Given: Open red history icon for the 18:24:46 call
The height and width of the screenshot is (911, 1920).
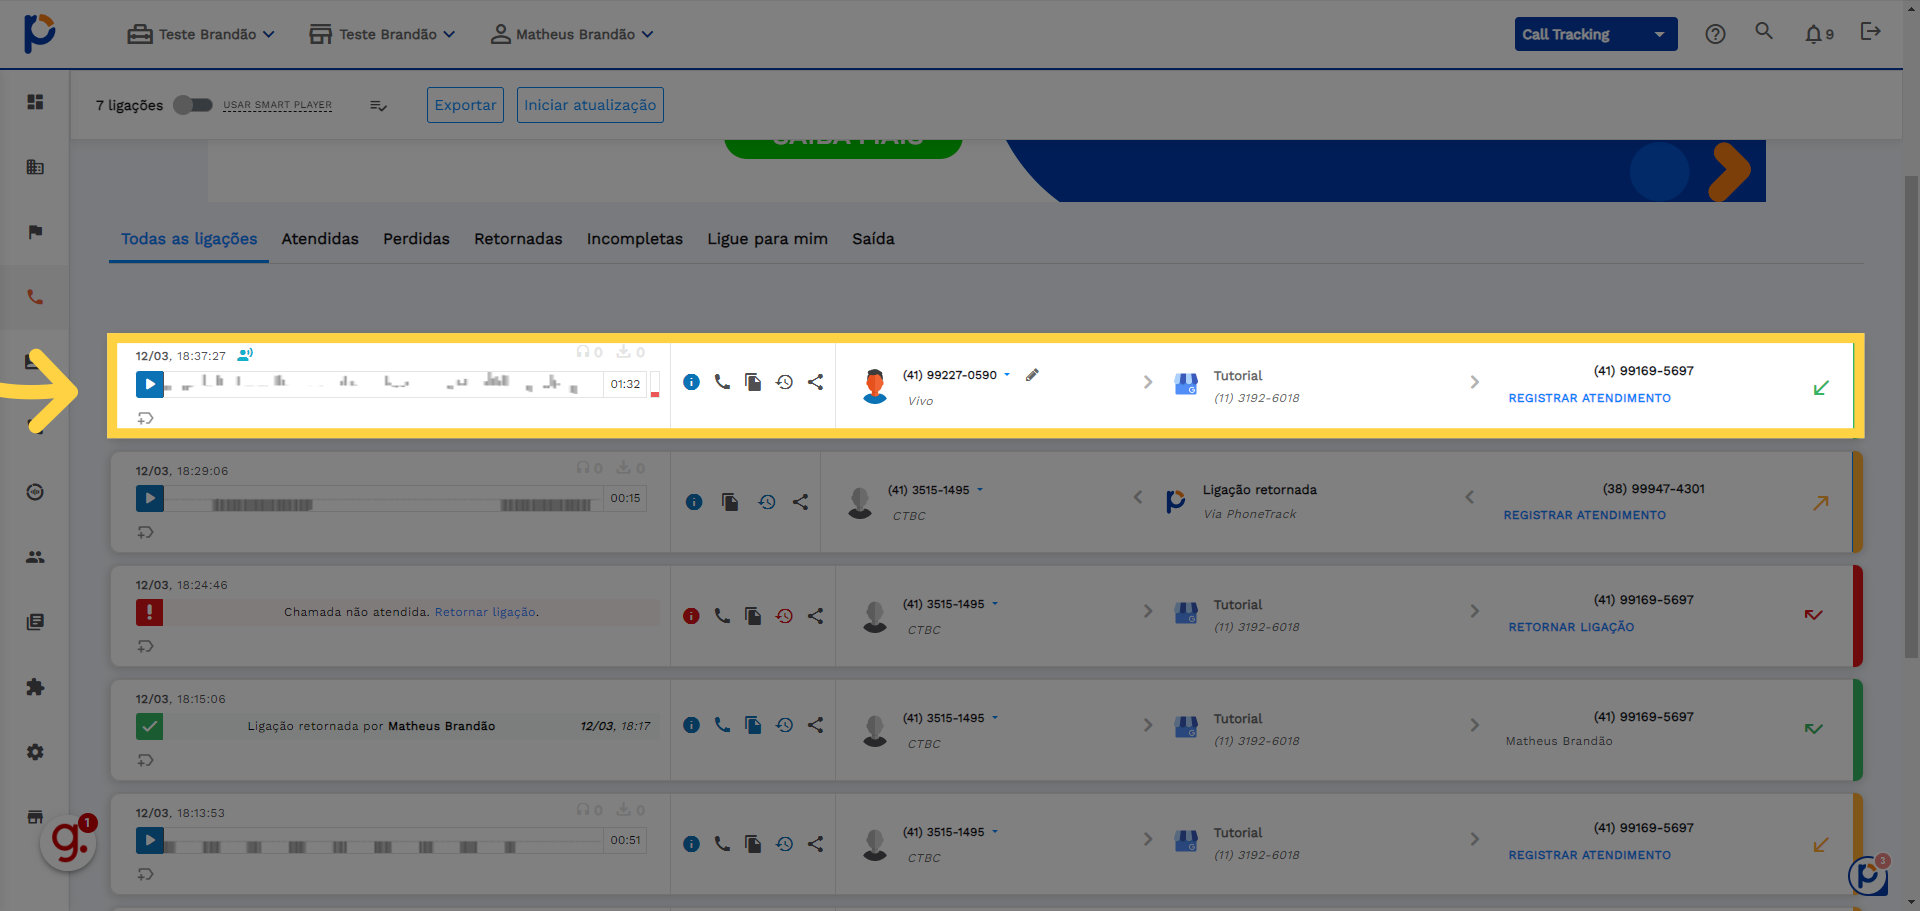Looking at the screenshot, I should click(785, 616).
